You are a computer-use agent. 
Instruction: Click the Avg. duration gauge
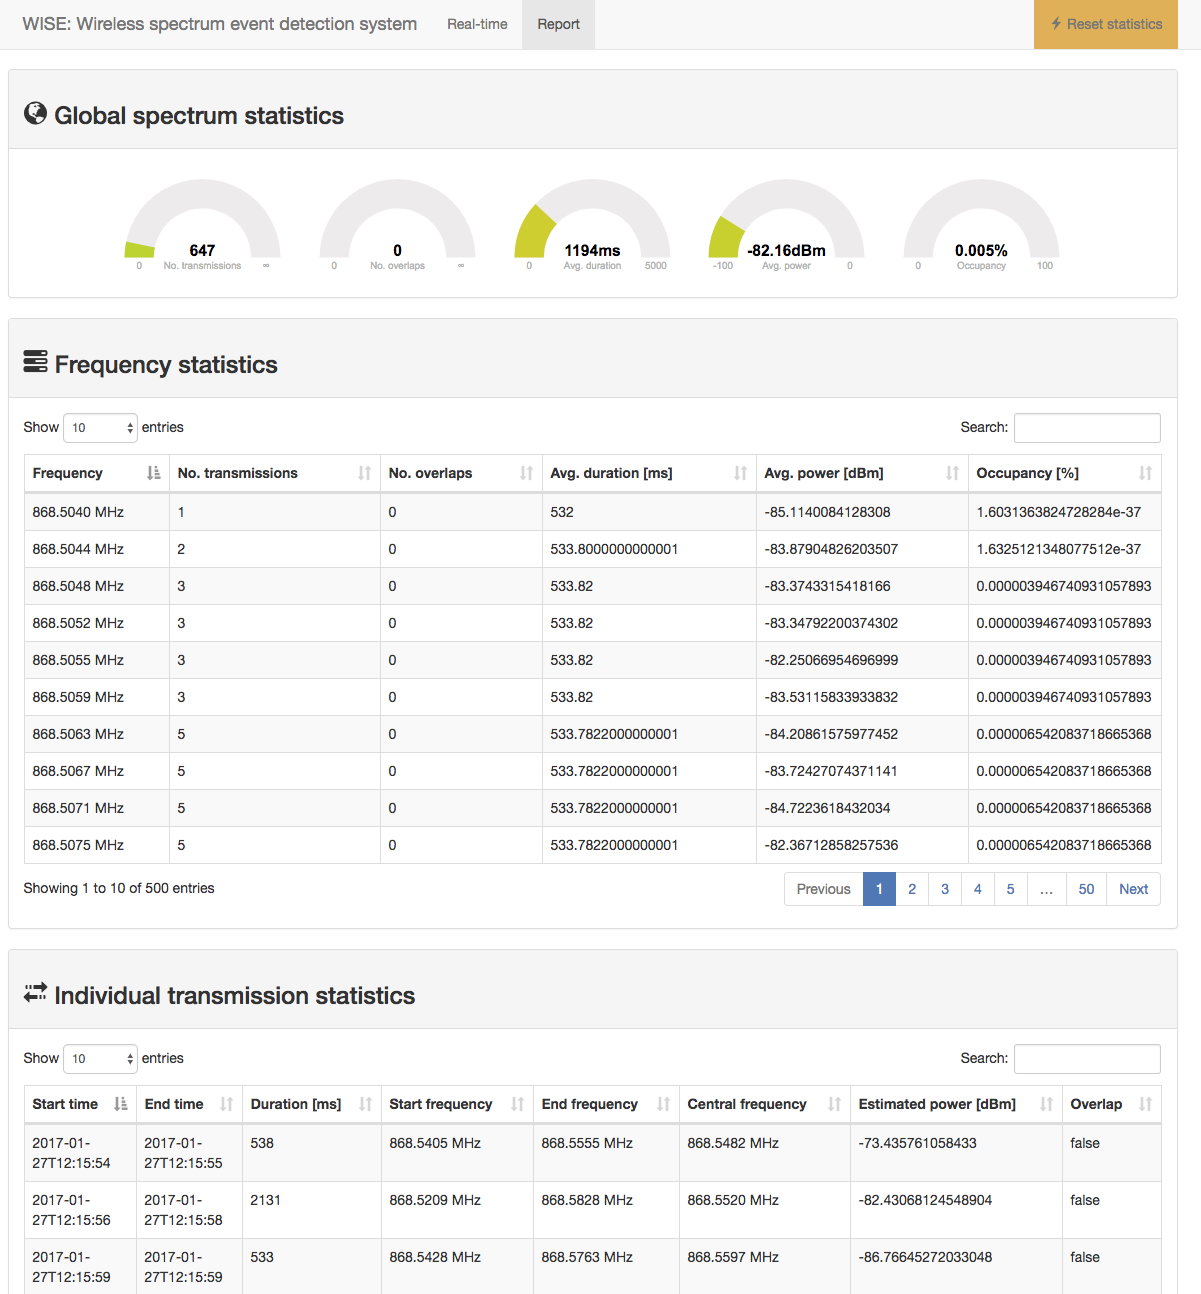coord(592,225)
